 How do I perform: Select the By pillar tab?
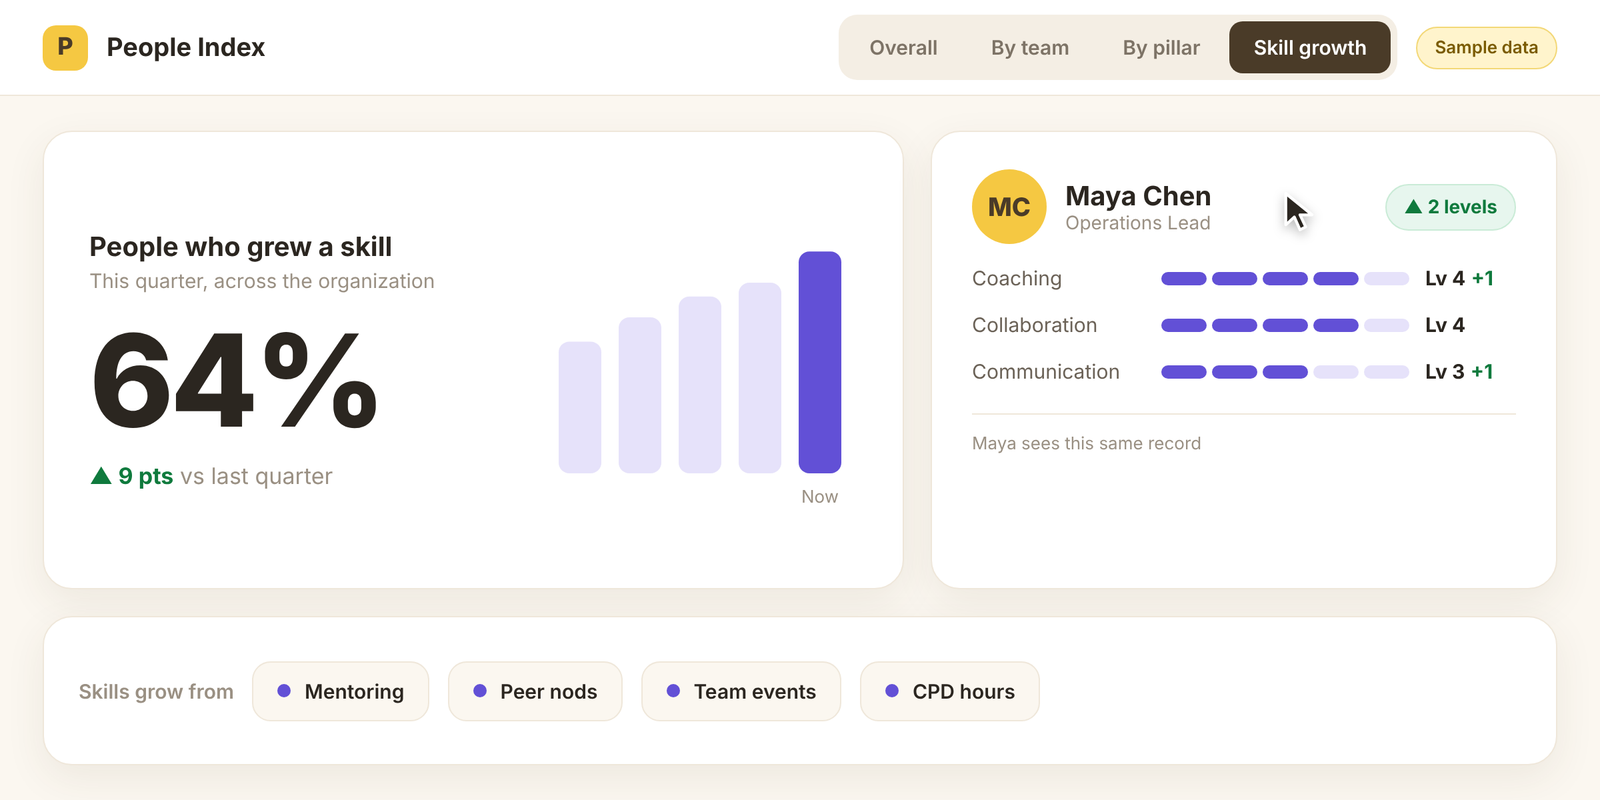pos(1161,48)
